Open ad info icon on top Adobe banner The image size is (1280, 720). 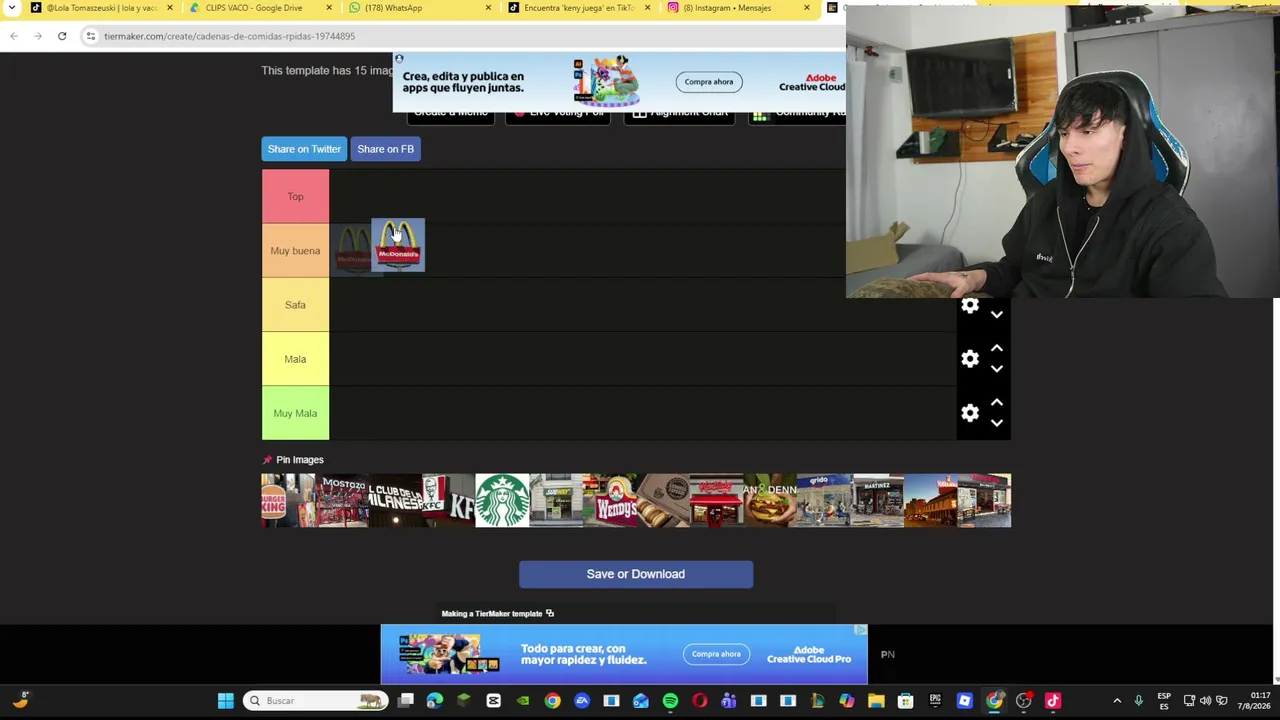click(399, 59)
